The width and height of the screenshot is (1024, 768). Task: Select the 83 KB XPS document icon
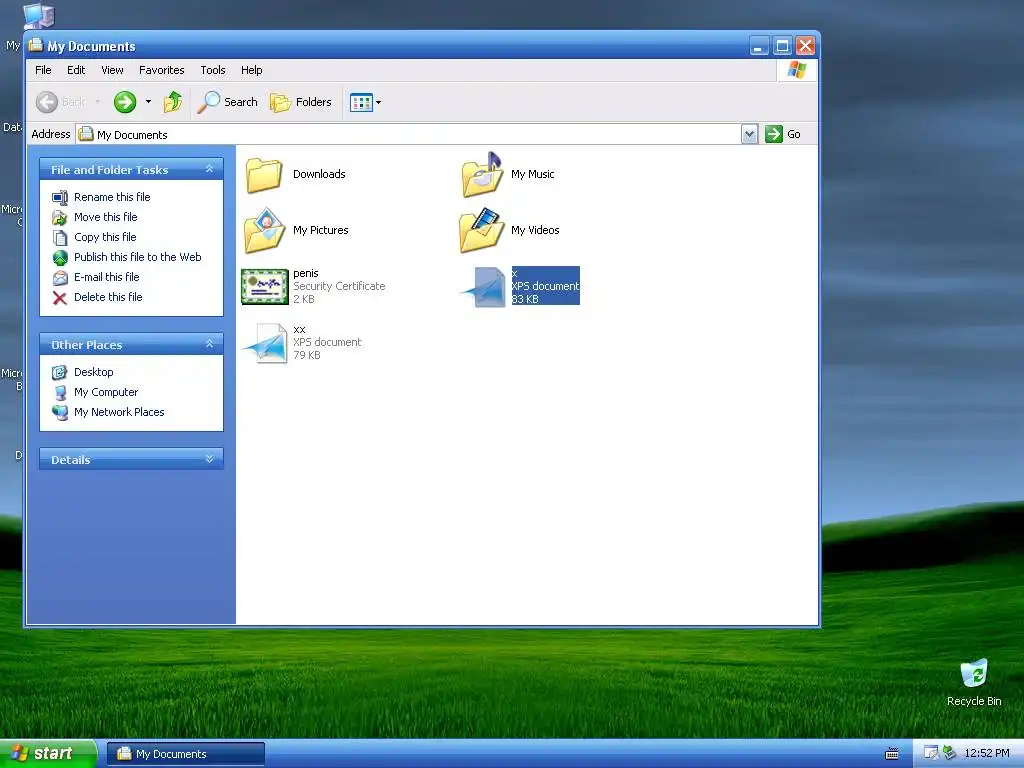tap(483, 287)
